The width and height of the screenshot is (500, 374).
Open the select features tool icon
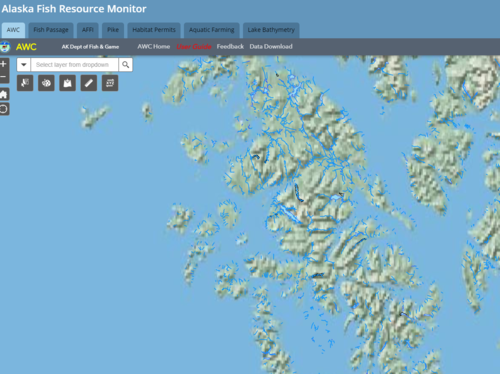(25, 83)
